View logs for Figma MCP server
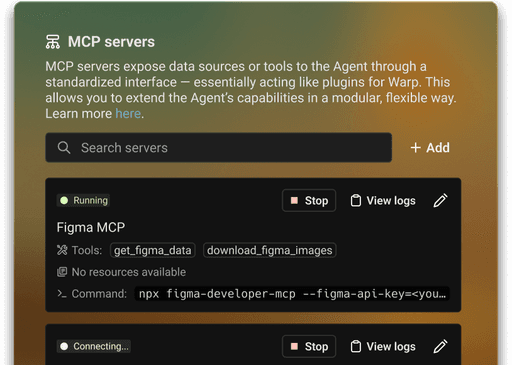The width and height of the screenshot is (512, 365). (x=383, y=201)
